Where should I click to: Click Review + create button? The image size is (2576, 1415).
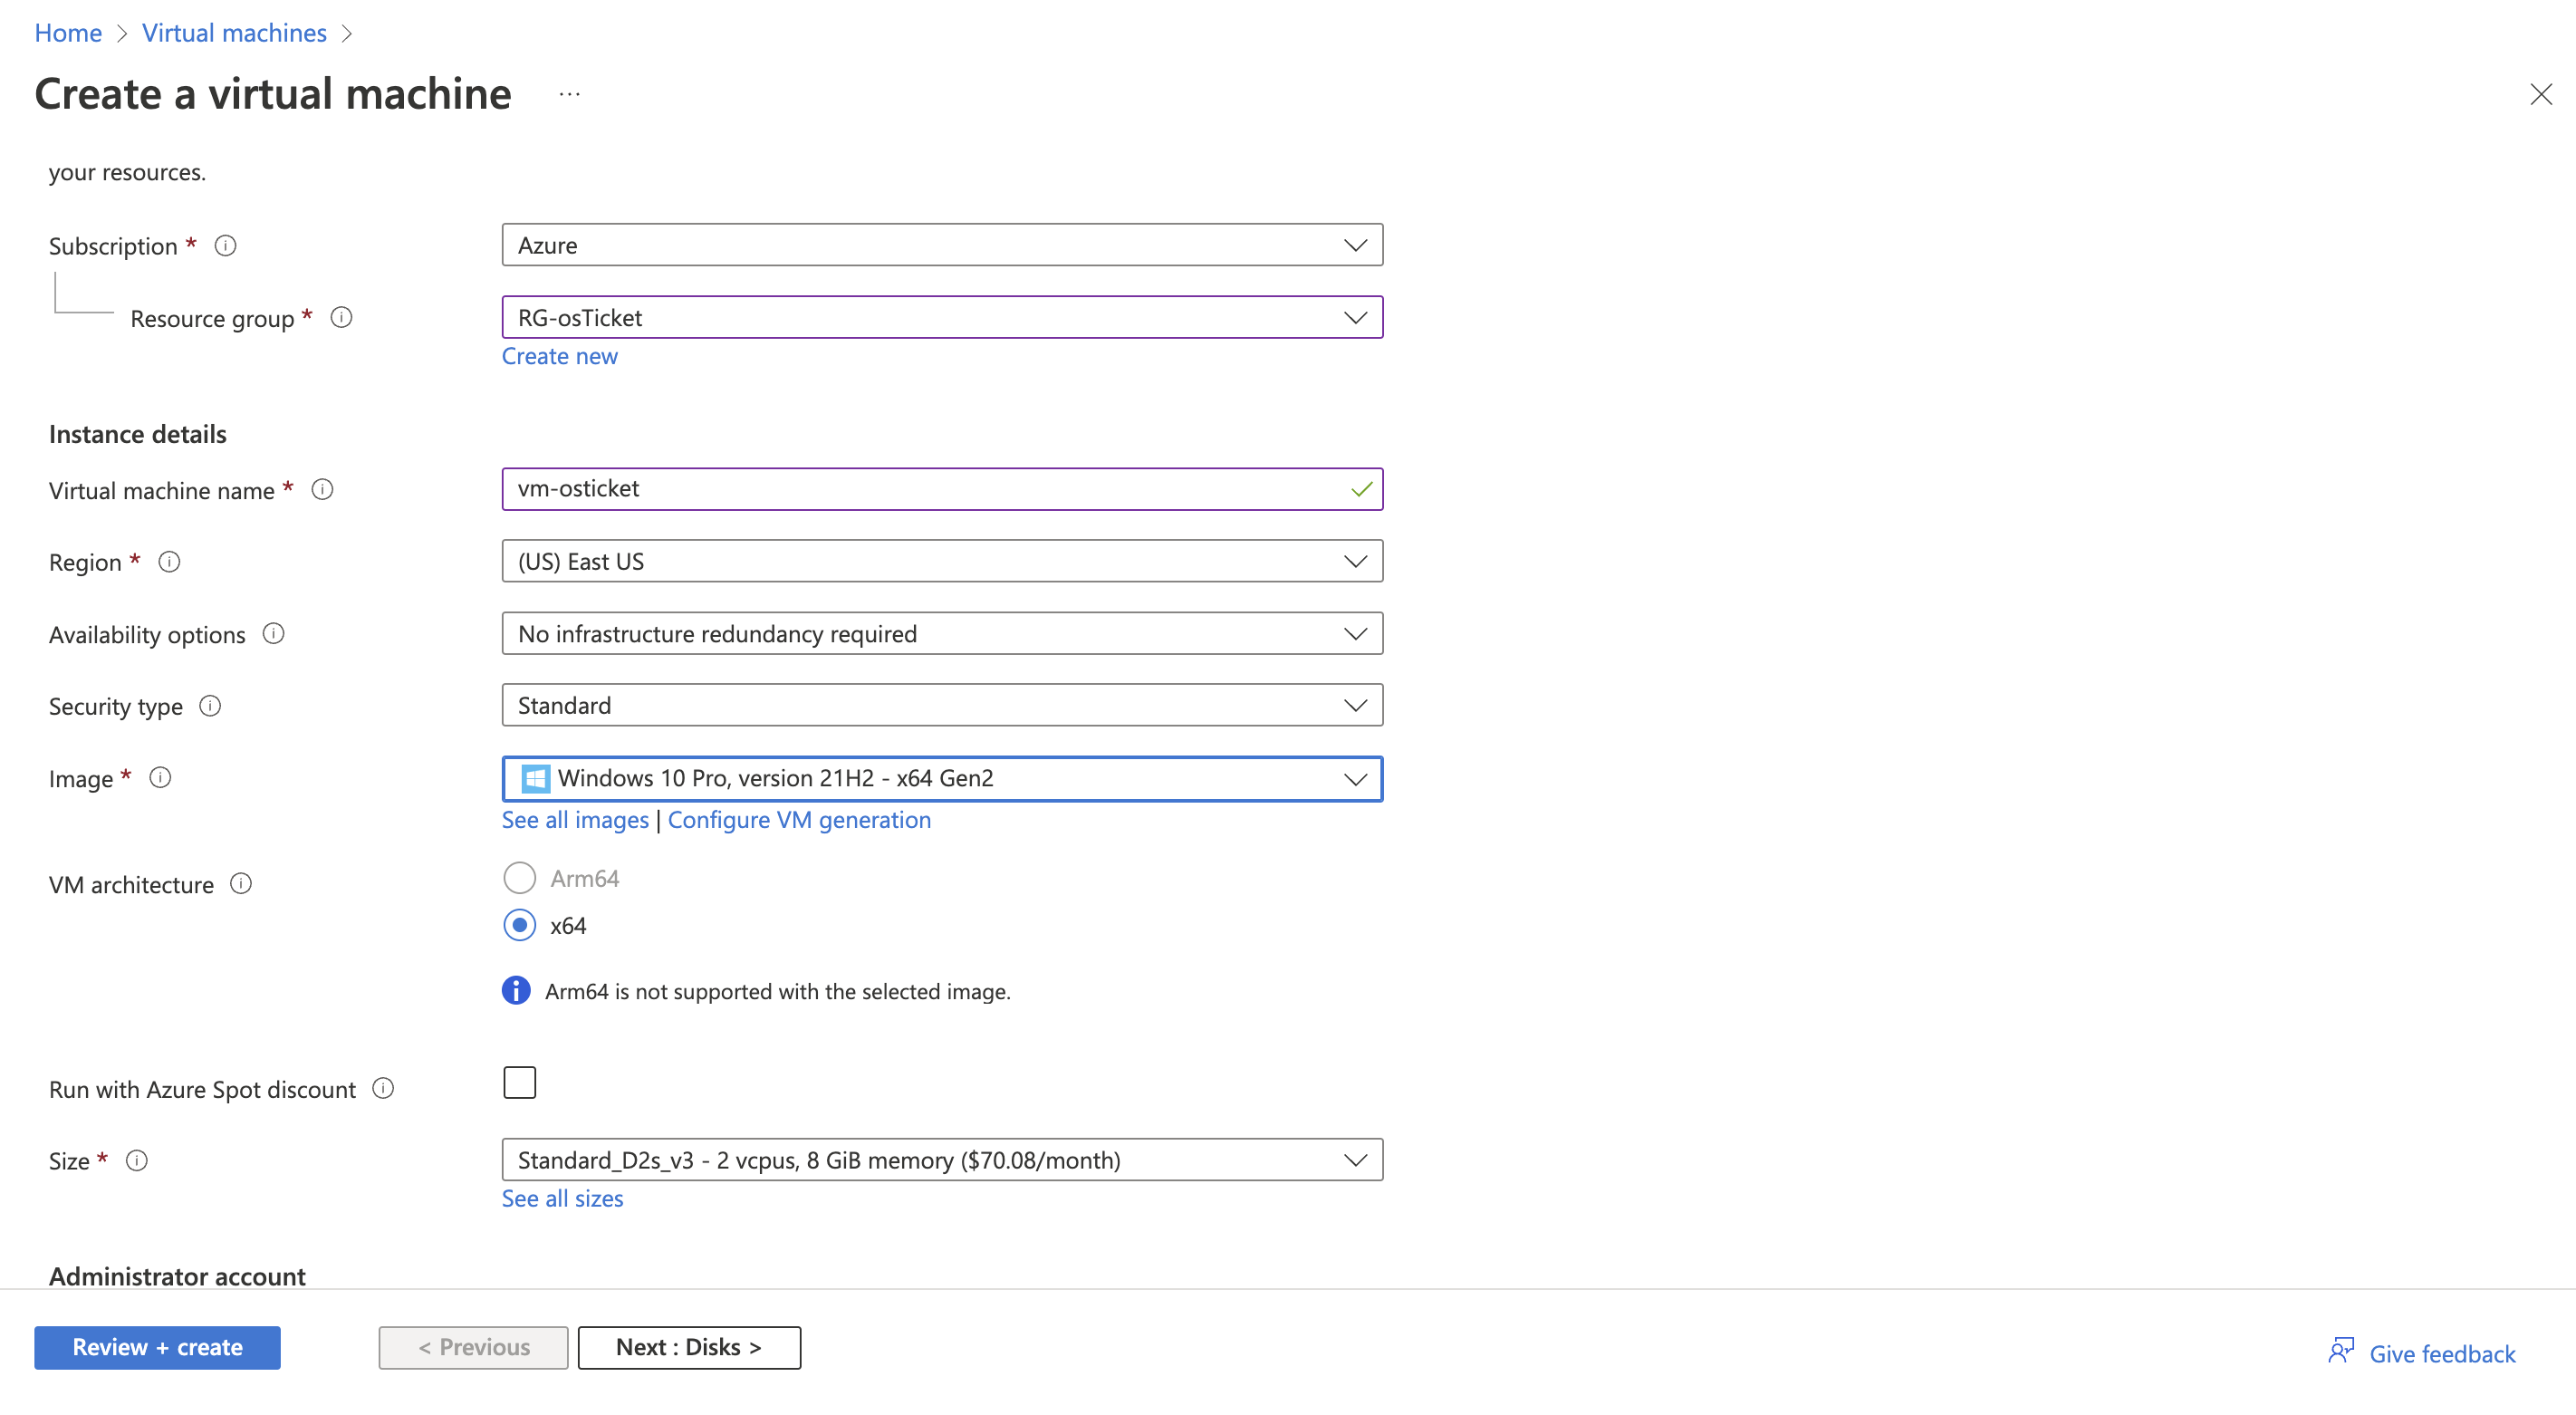(x=157, y=1347)
